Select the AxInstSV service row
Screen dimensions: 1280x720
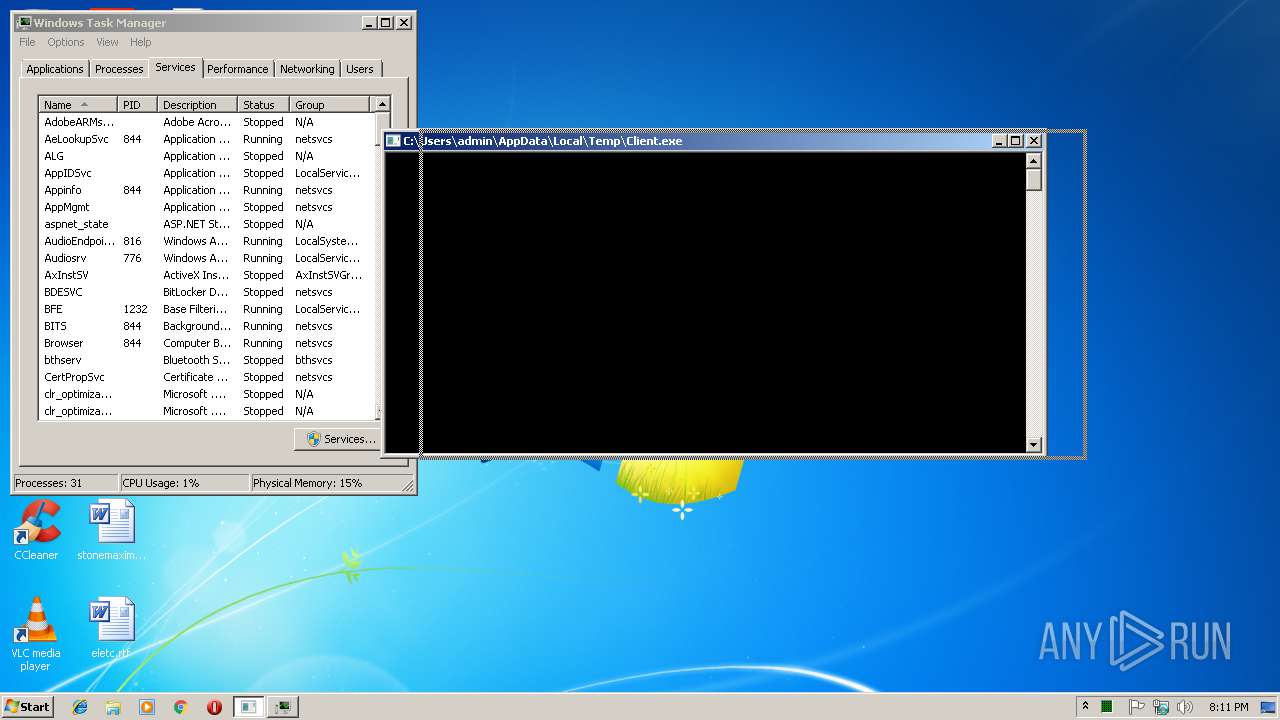click(206, 275)
